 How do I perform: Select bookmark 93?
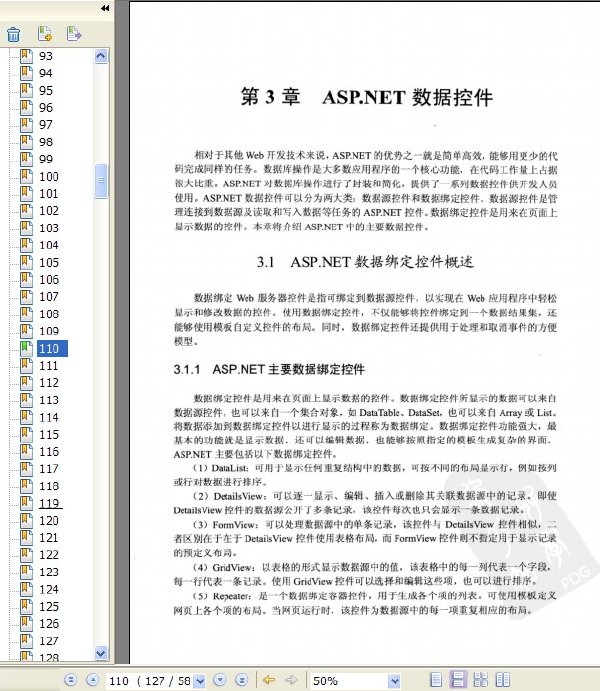tap(46, 56)
